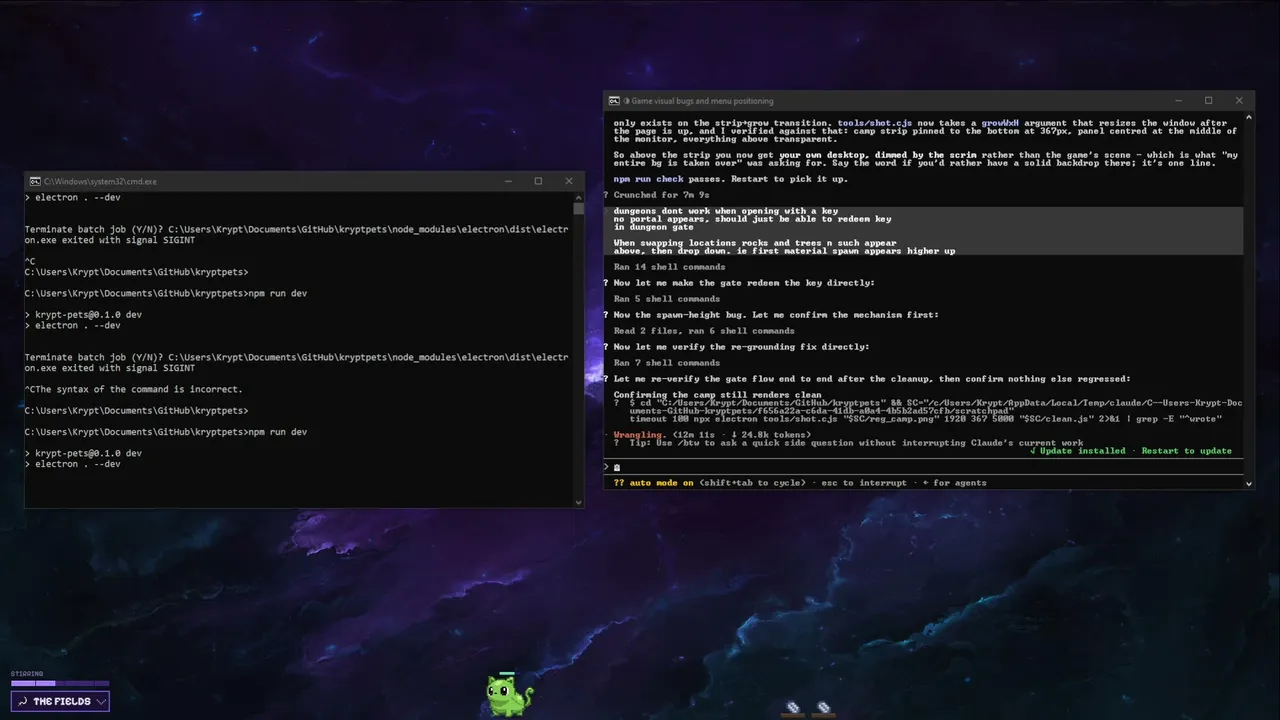The image size is (1280, 720).
Task: Click 'Crunched for 7m 9s' line
Action: (661, 195)
